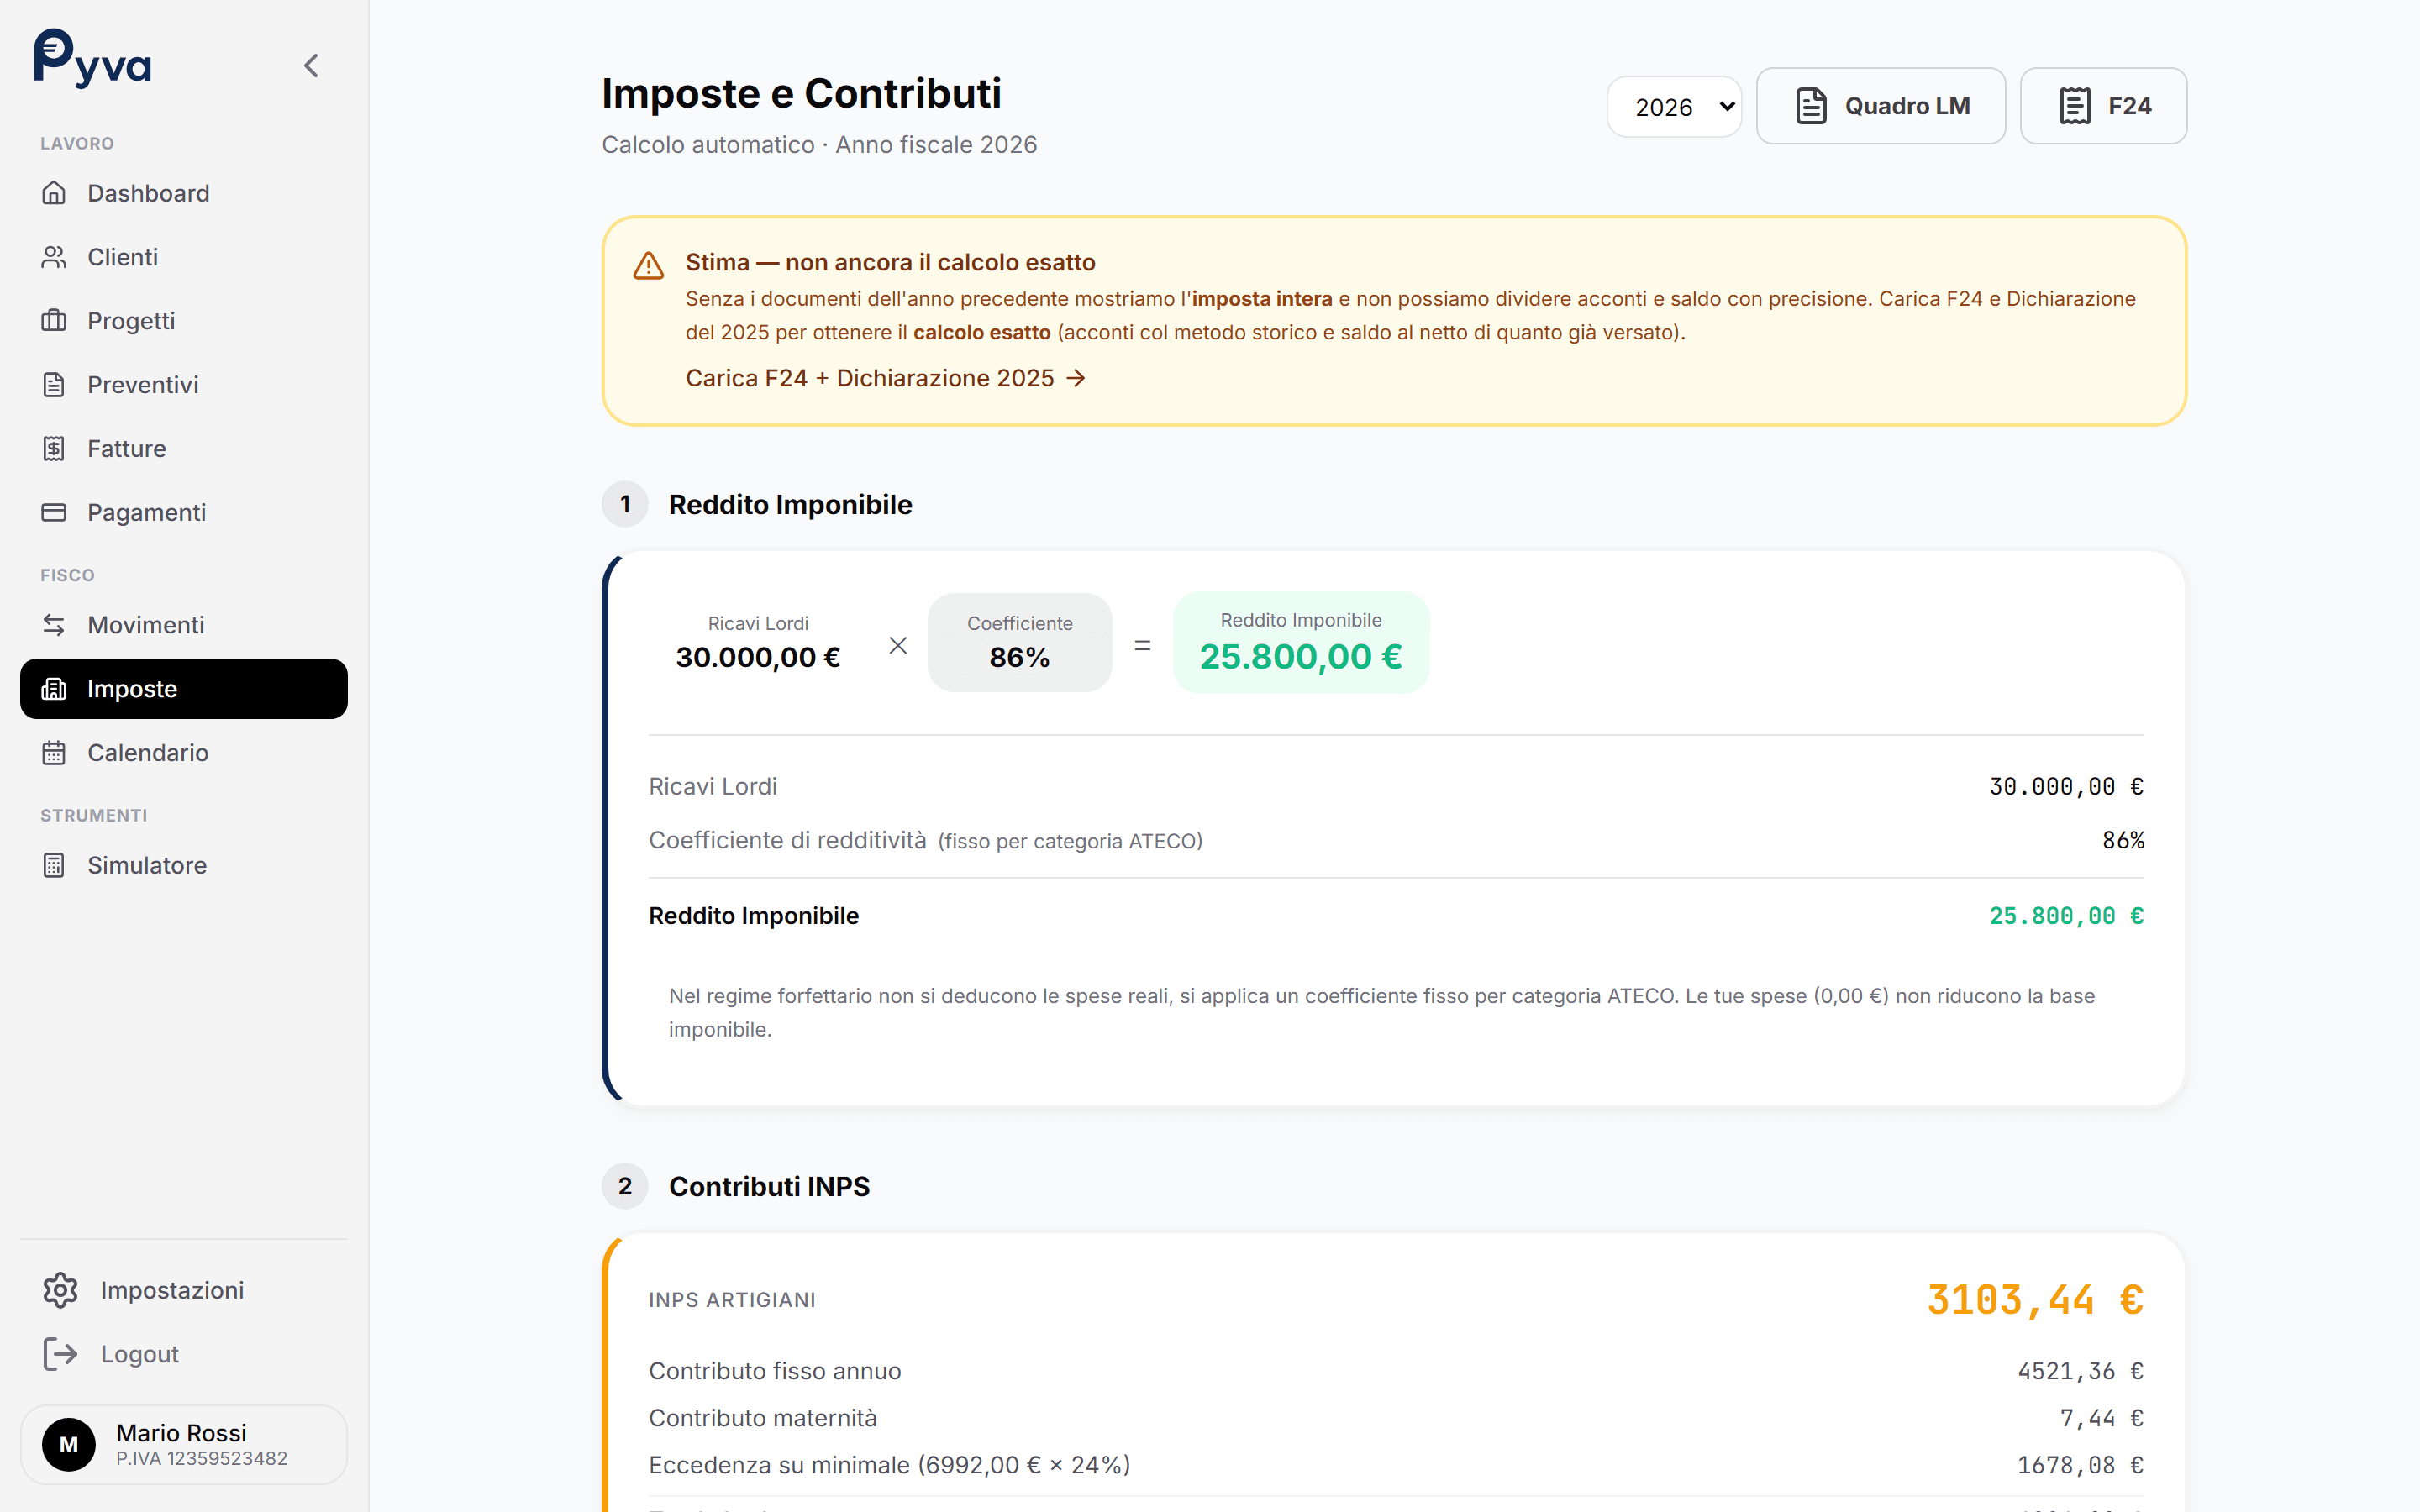This screenshot has height=1512, width=2420.
Task: Click the Contributo fisso annuo 4521,36 € value
Action: click(x=2080, y=1371)
